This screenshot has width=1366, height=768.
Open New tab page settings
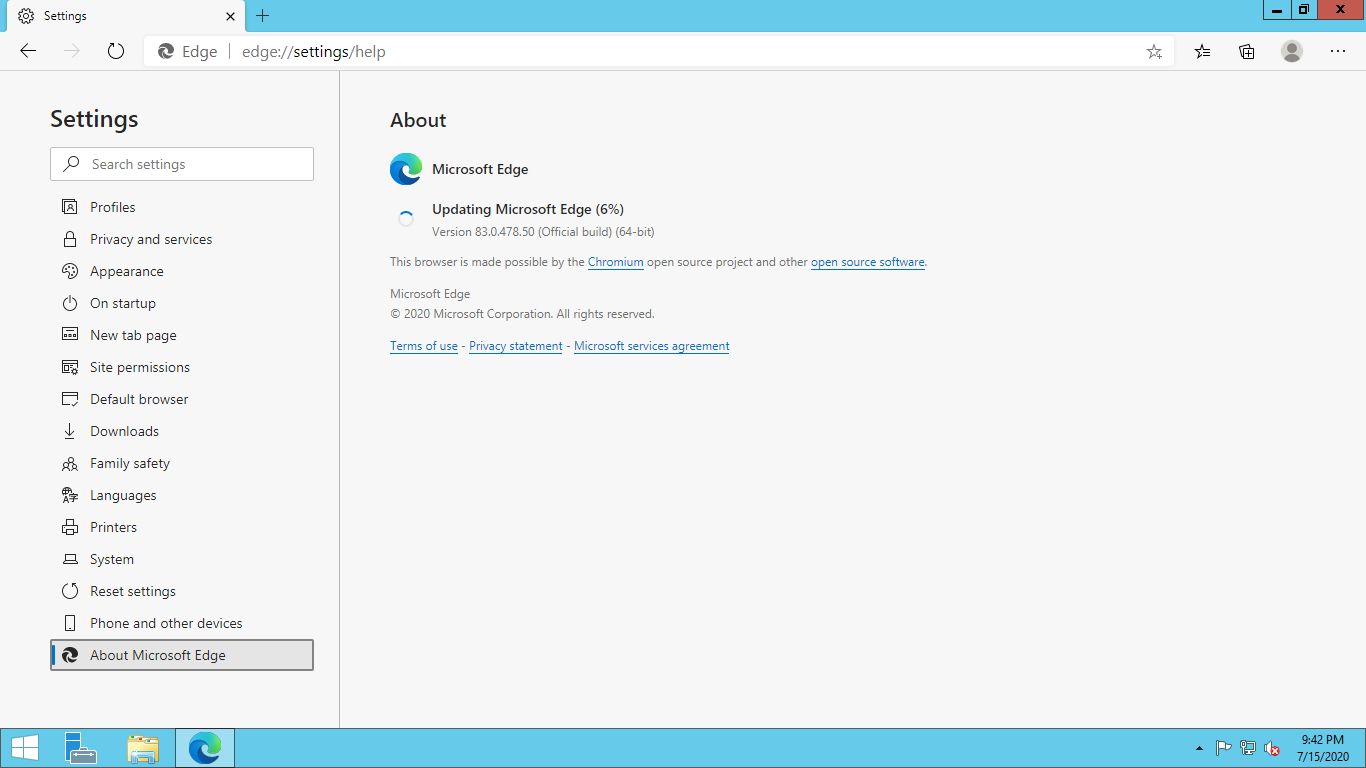click(x=182, y=335)
